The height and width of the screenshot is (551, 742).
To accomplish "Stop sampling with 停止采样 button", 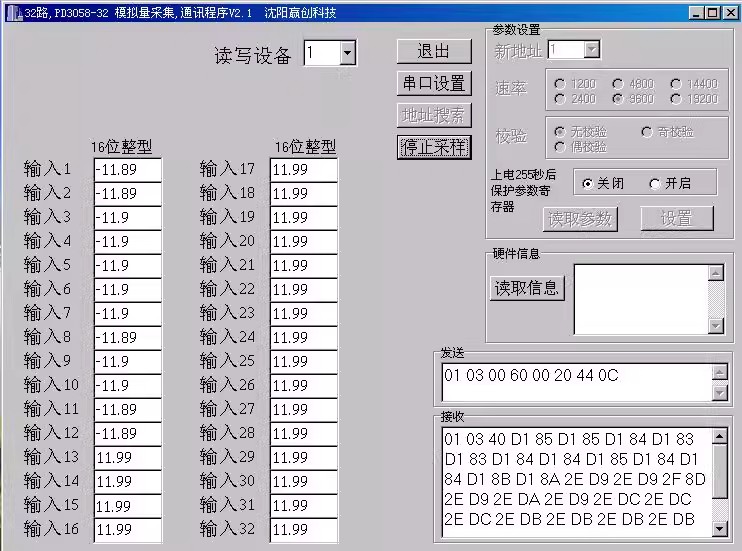I will (434, 147).
